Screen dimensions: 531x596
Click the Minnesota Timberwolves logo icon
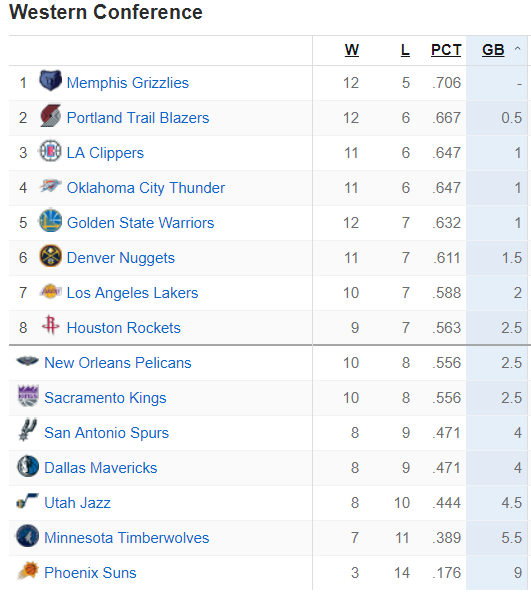tap(28, 536)
